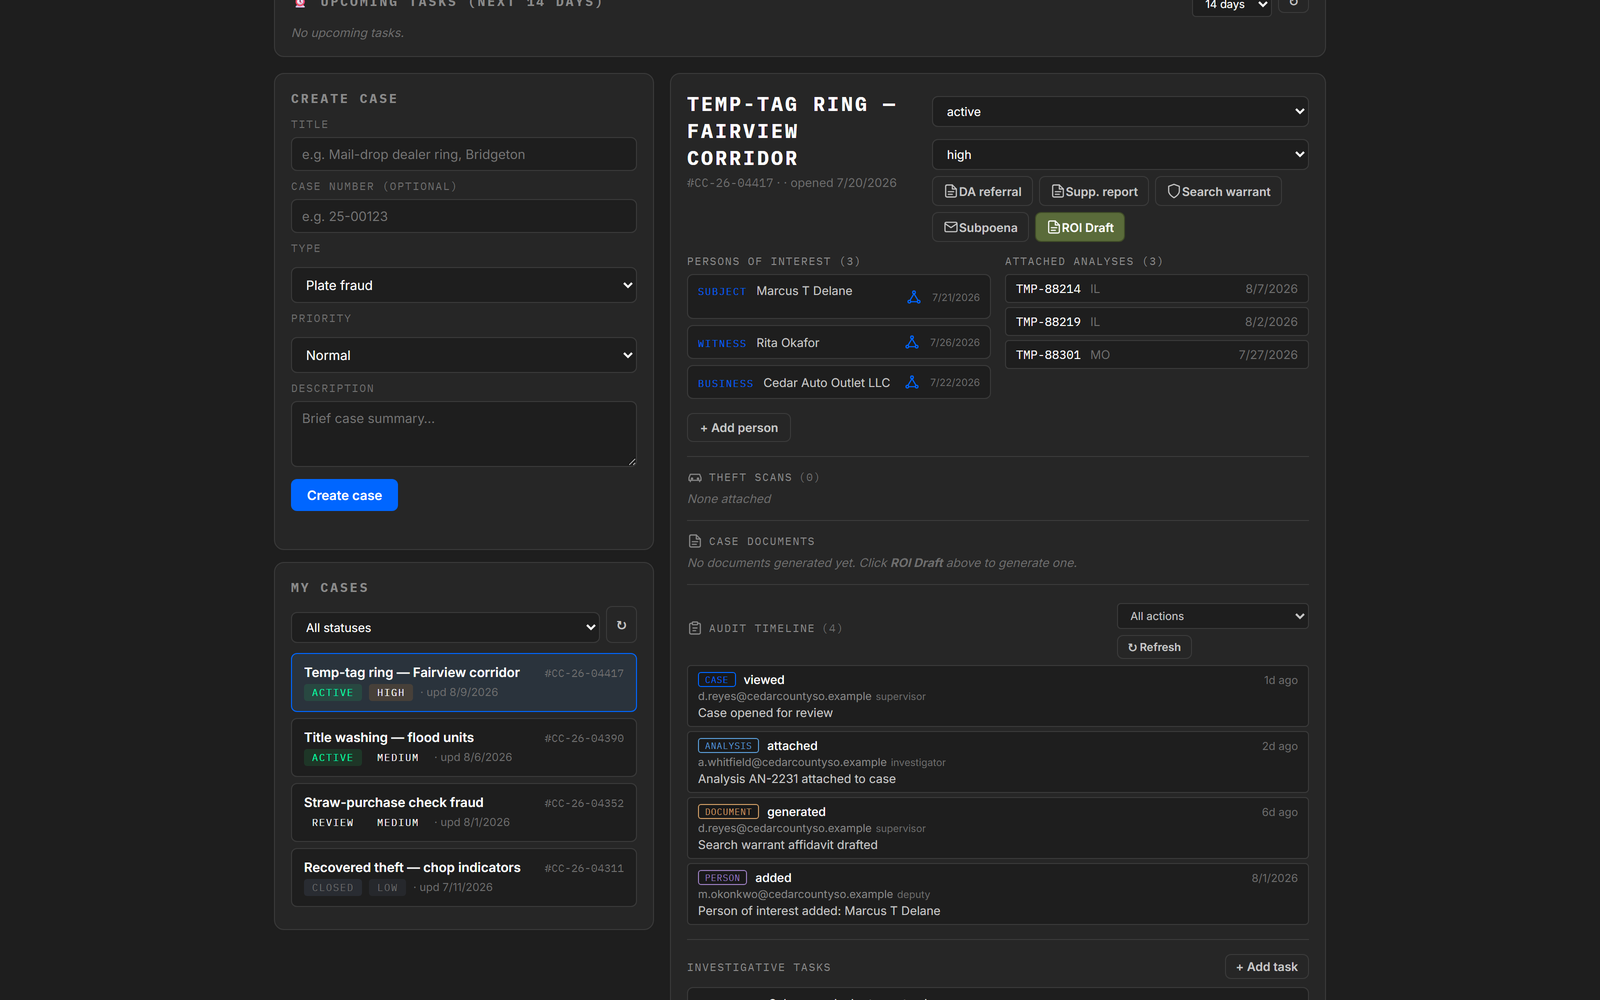Image resolution: width=1600 pixels, height=1000 pixels.
Task: Open link graph for Marcus T Delane
Action: [913, 297]
